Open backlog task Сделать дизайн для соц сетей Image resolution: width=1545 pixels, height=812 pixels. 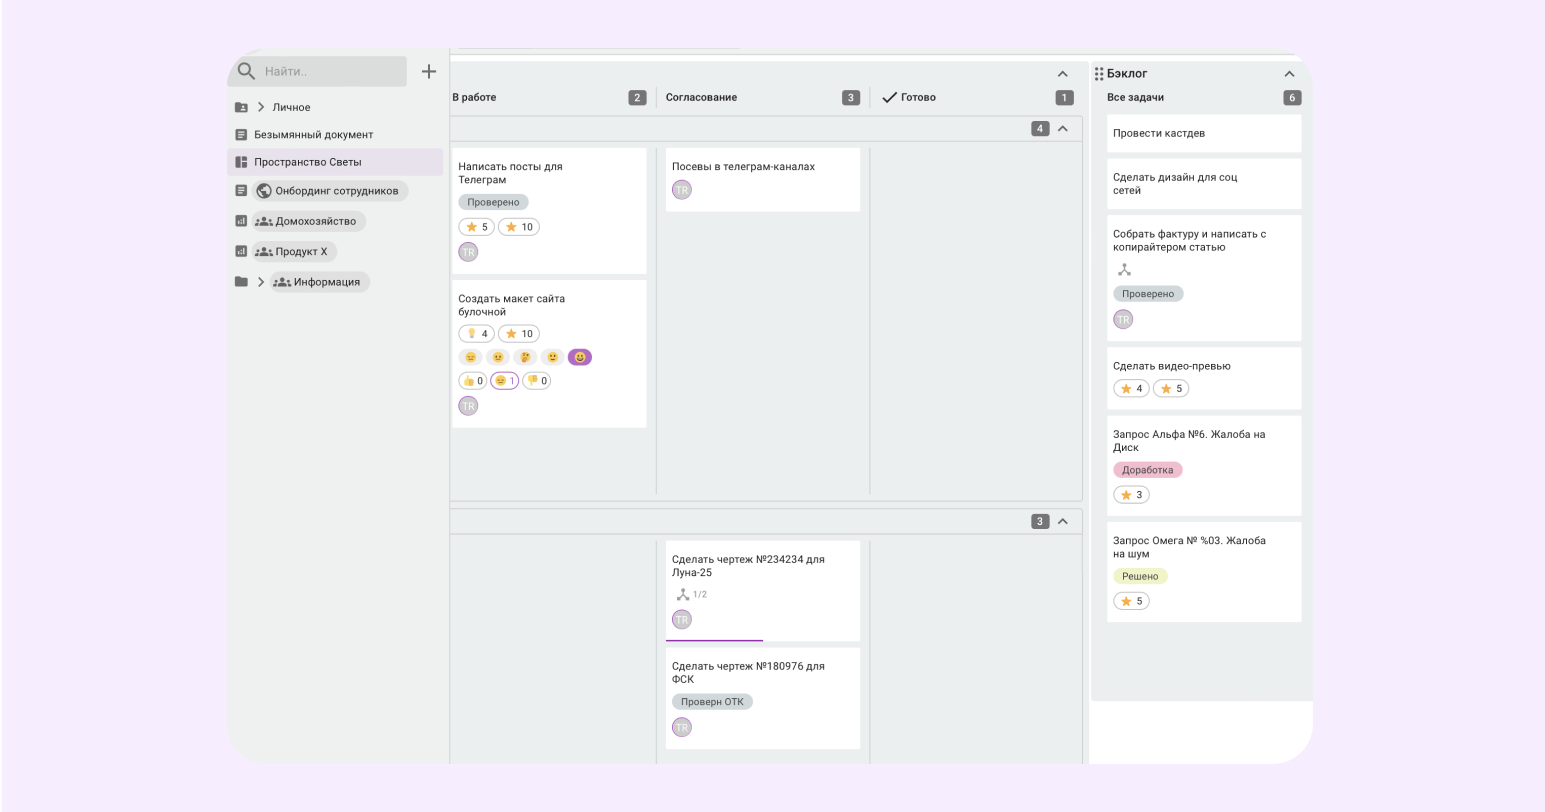point(1204,184)
